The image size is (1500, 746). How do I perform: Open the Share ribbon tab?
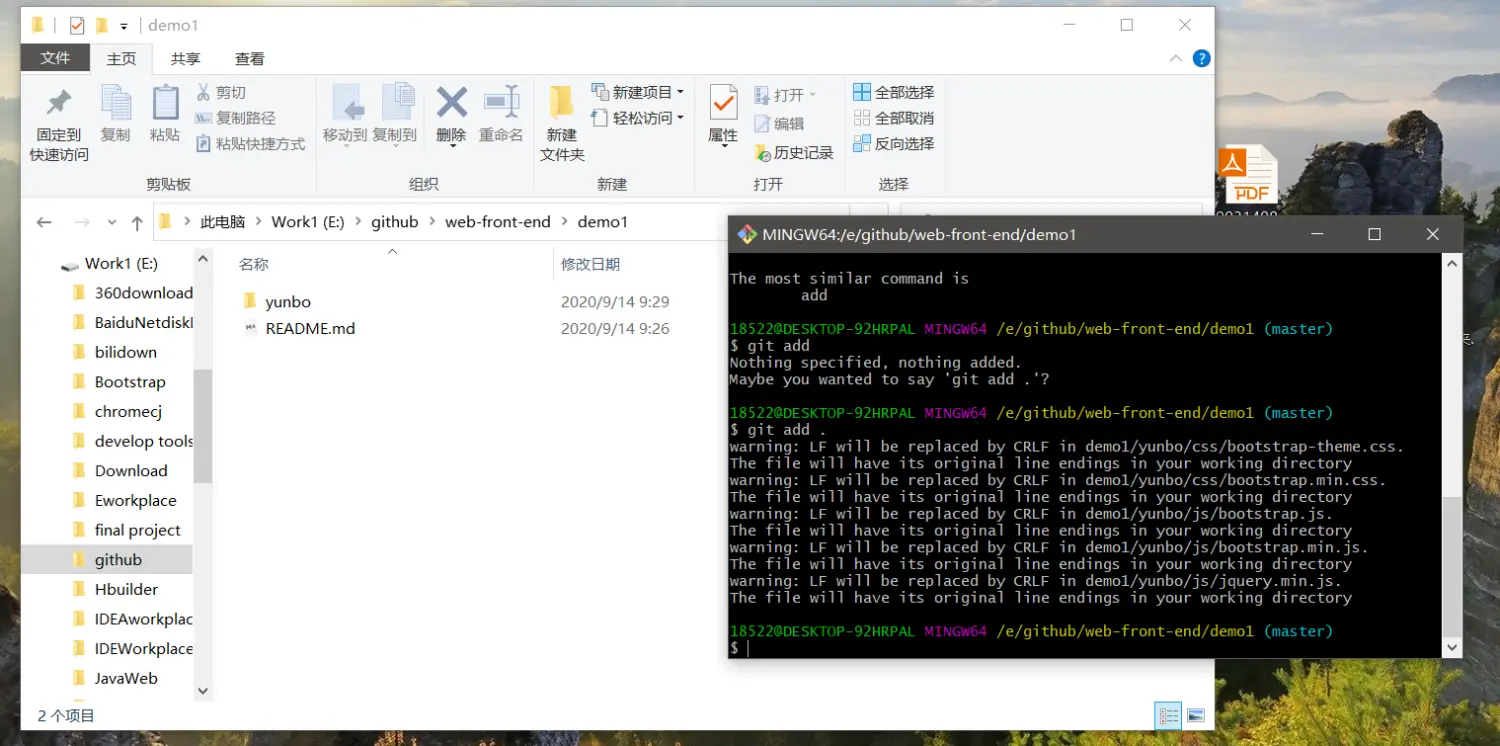(x=185, y=59)
